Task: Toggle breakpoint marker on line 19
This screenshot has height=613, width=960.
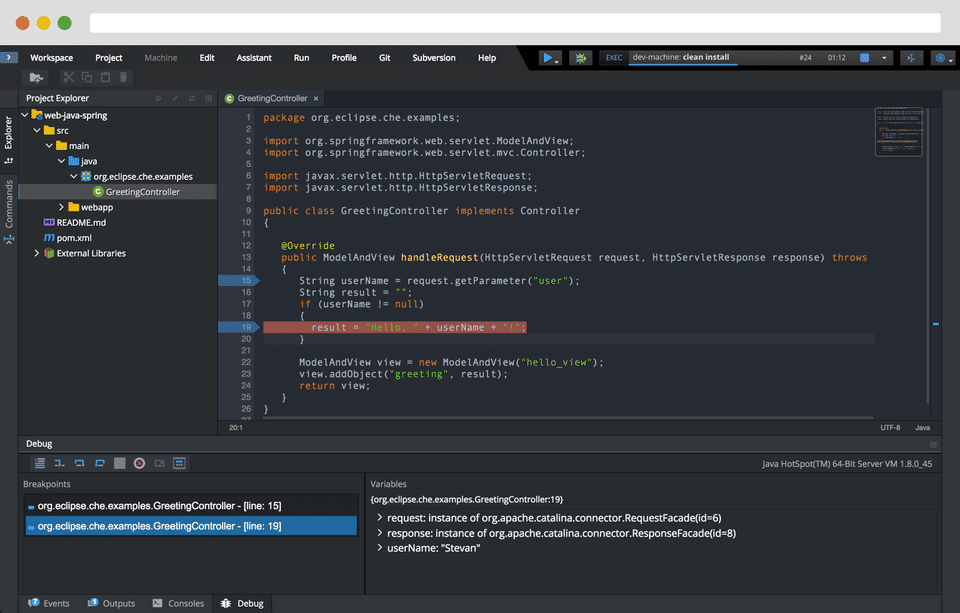Action: coord(245,327)
